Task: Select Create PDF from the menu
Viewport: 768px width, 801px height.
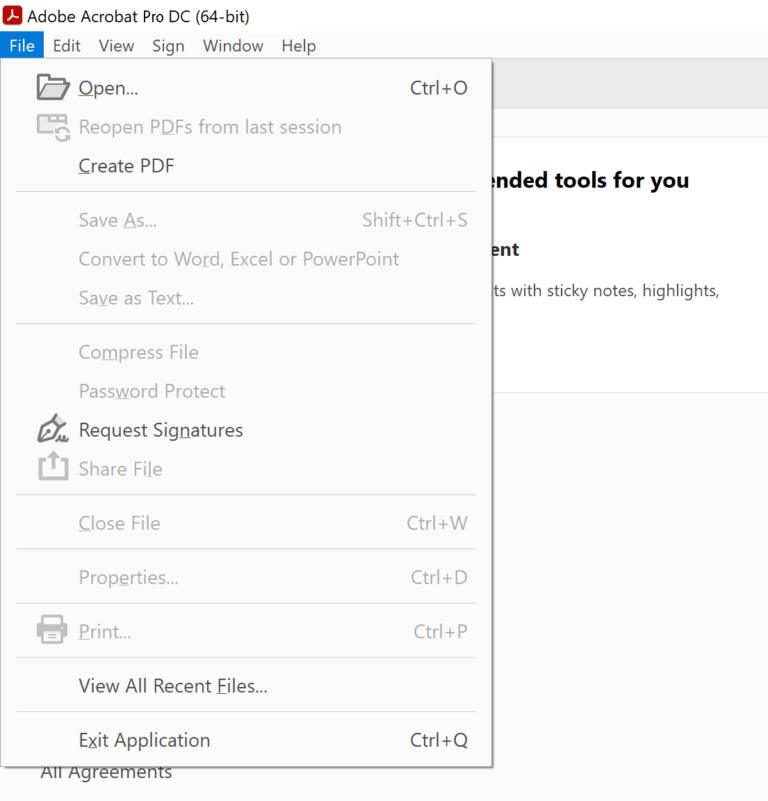Action: click(126, 166)
